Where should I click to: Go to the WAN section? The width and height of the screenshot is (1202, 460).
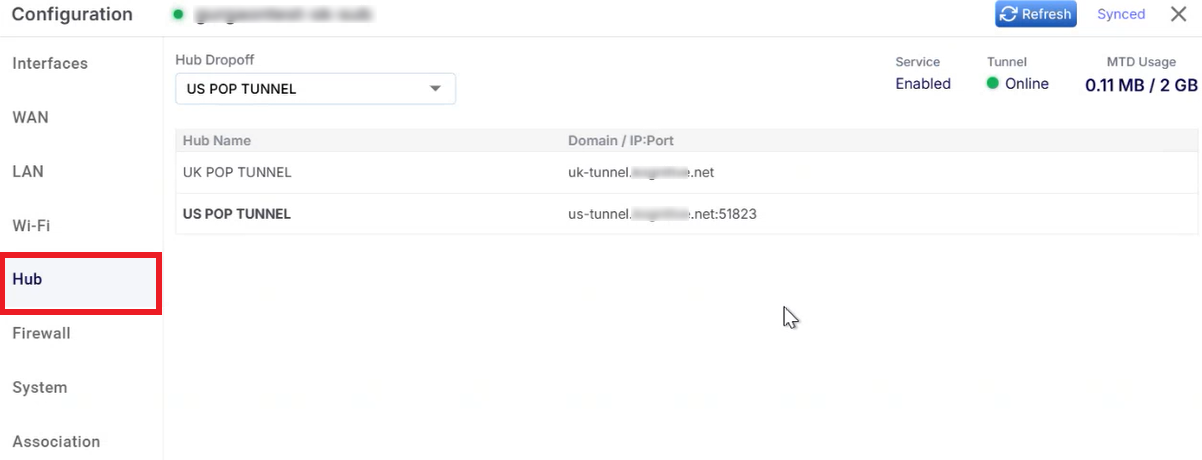click(x=30, y=117)
